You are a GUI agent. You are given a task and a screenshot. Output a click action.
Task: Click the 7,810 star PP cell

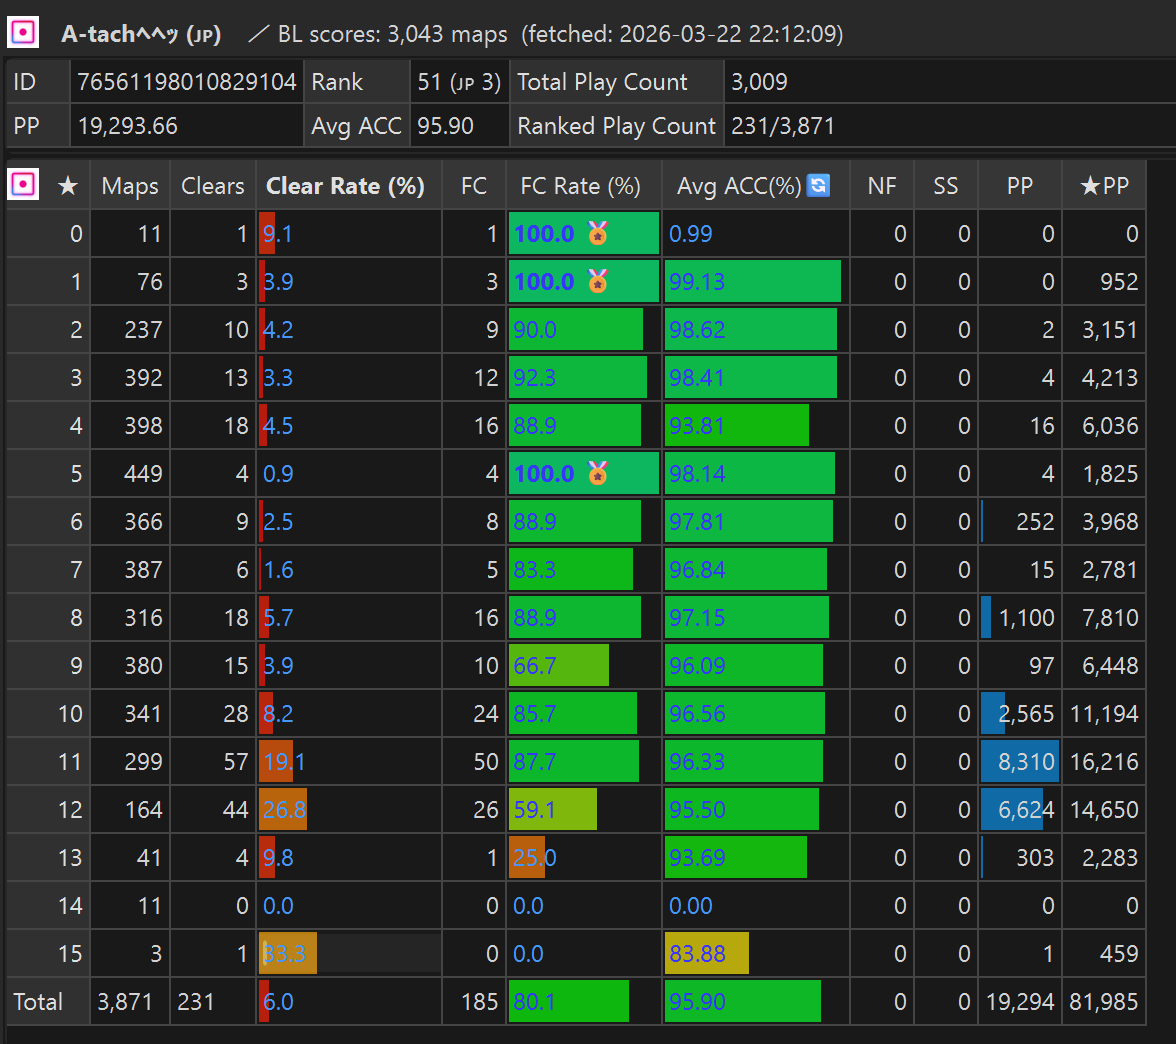tap(1104, 617)
